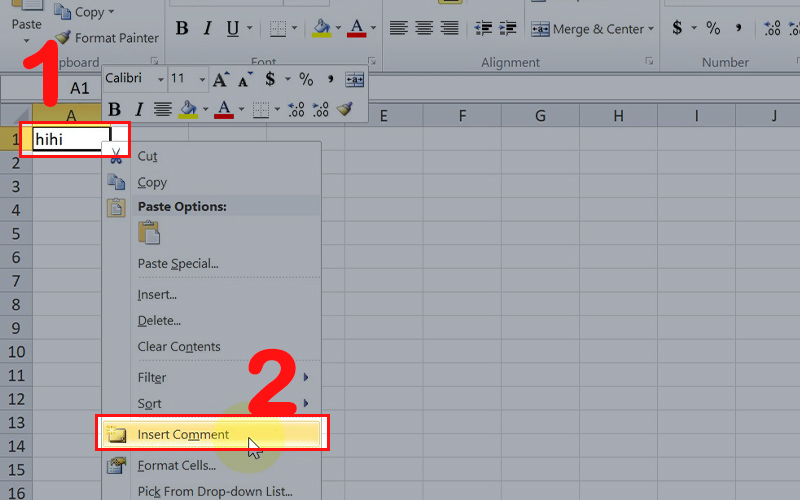This screenshot has width=800, height=500.
Task: Choose Clear Contents in context menu
Action: tap(212, 347)
